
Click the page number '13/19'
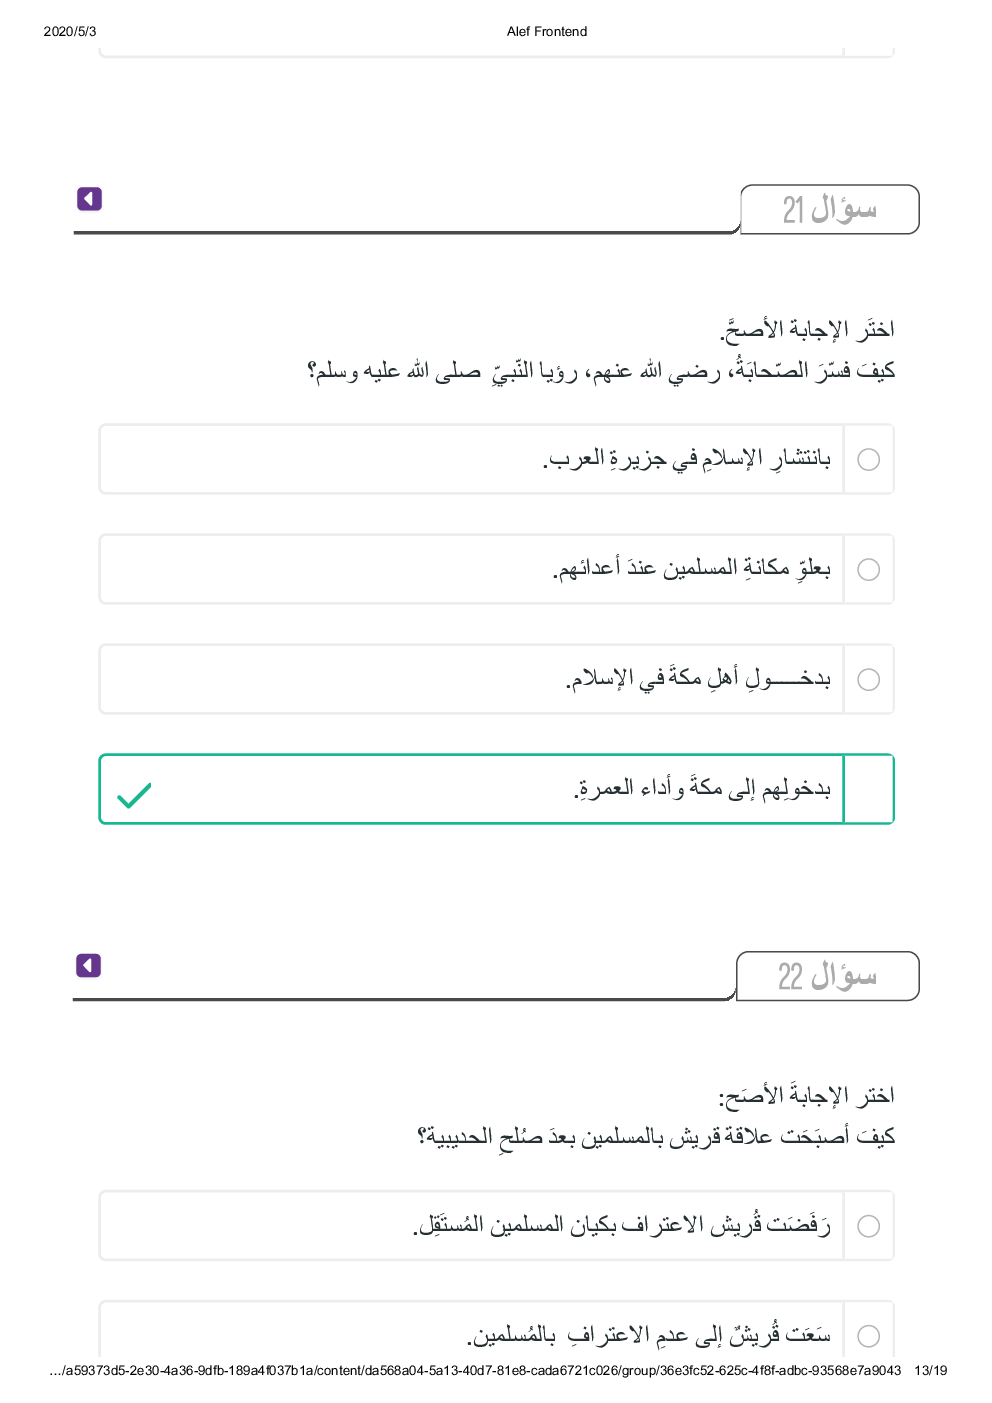pos(930,1370)
